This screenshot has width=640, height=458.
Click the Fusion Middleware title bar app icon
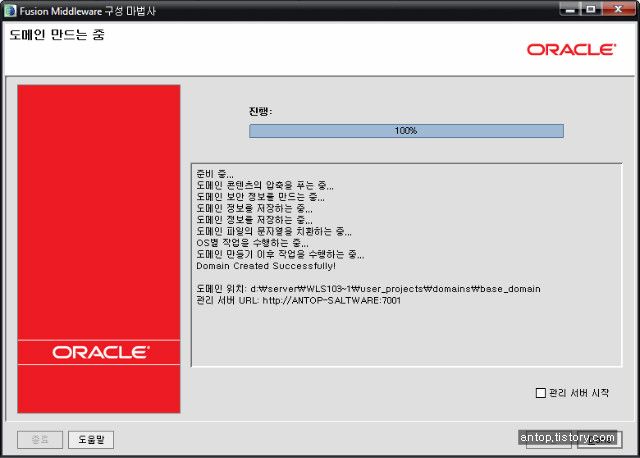click(x=10, y=11)
